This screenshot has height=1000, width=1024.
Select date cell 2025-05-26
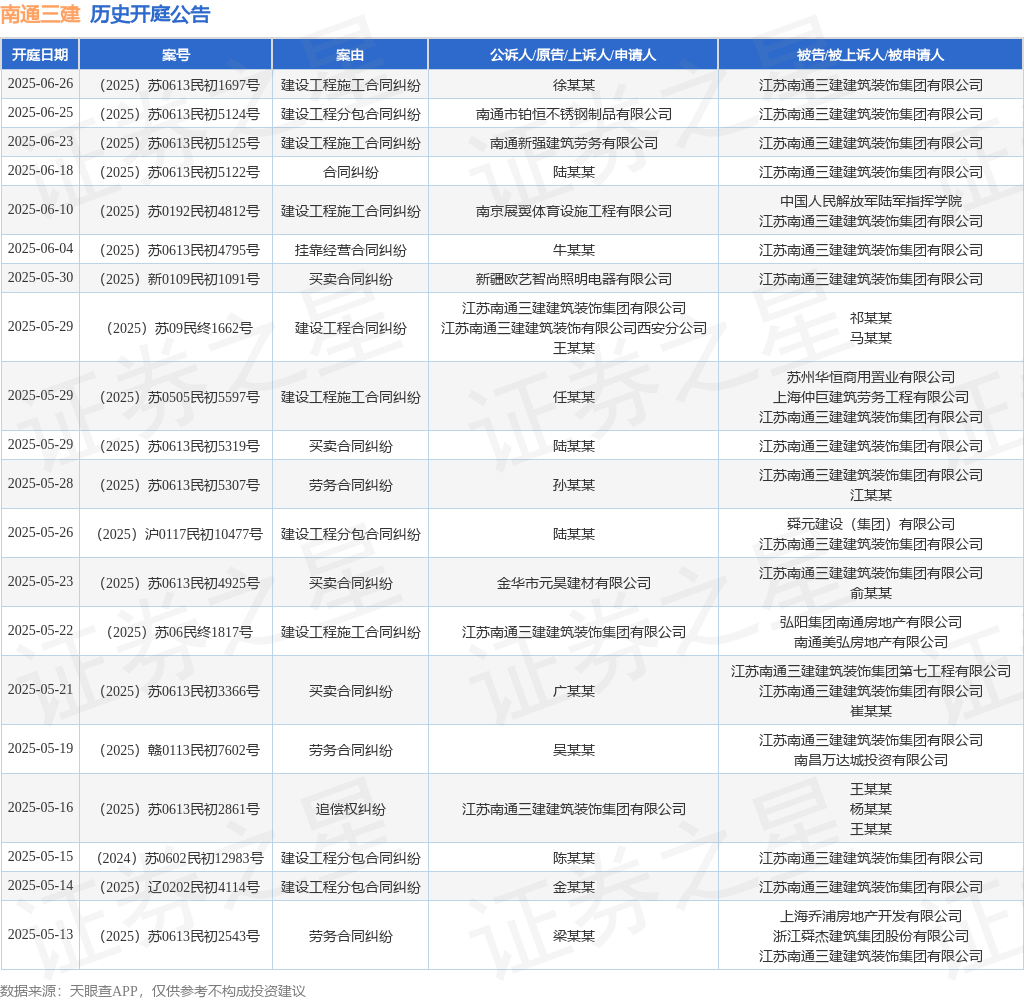click(x=40, y=532)
